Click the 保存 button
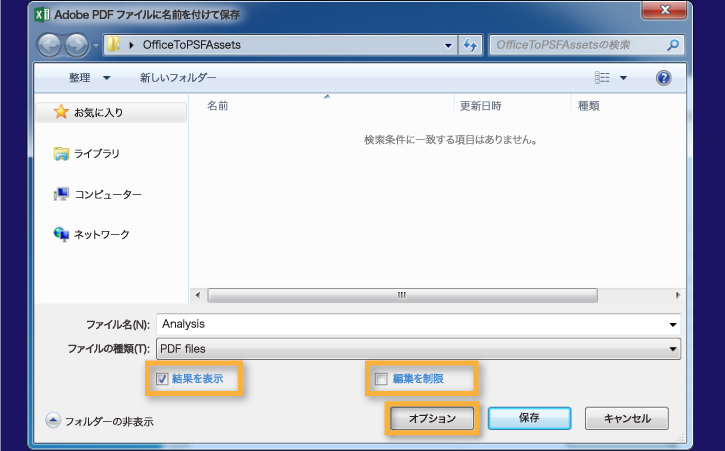 pyautogui.click(x=529, y=418)
